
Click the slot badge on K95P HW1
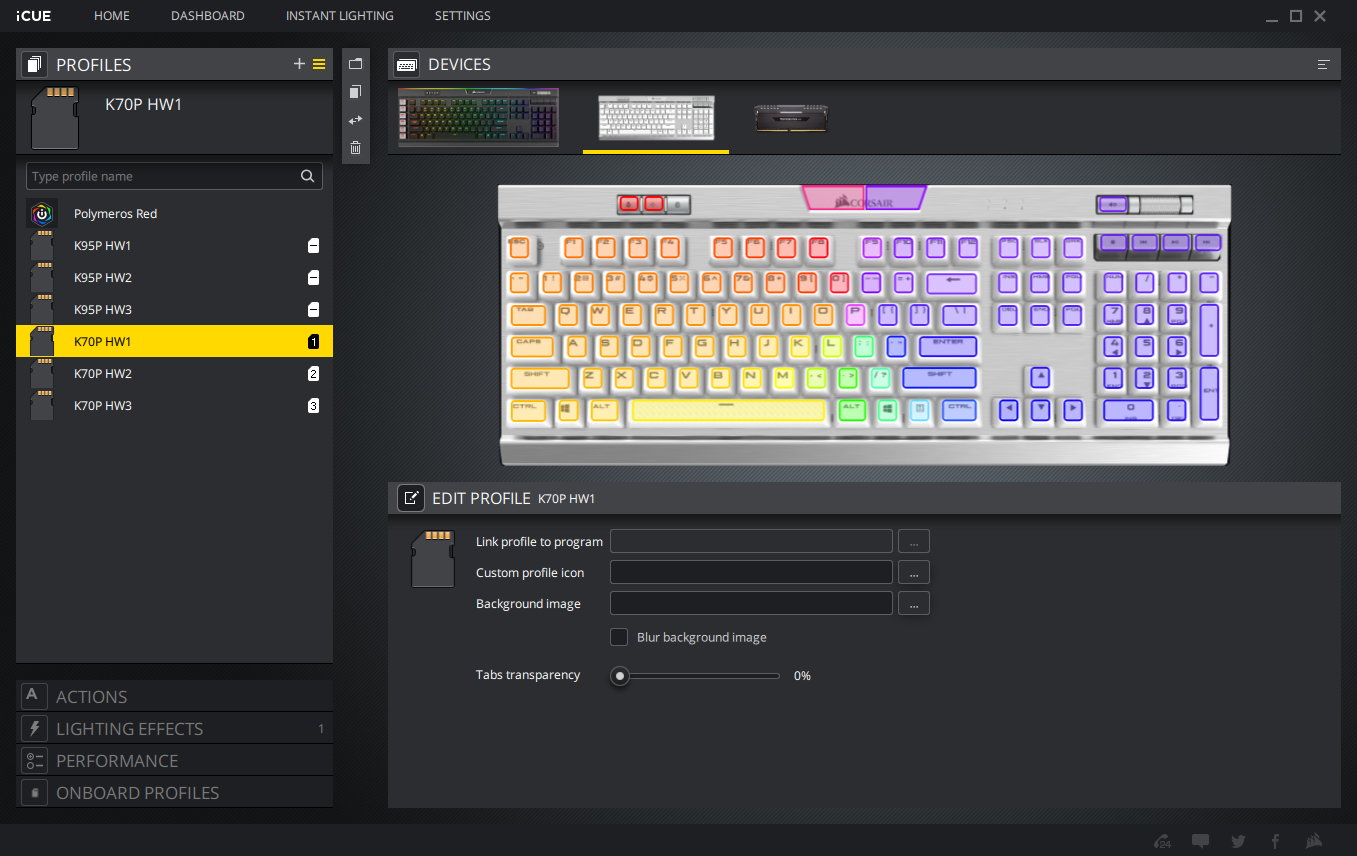[314, 246]
